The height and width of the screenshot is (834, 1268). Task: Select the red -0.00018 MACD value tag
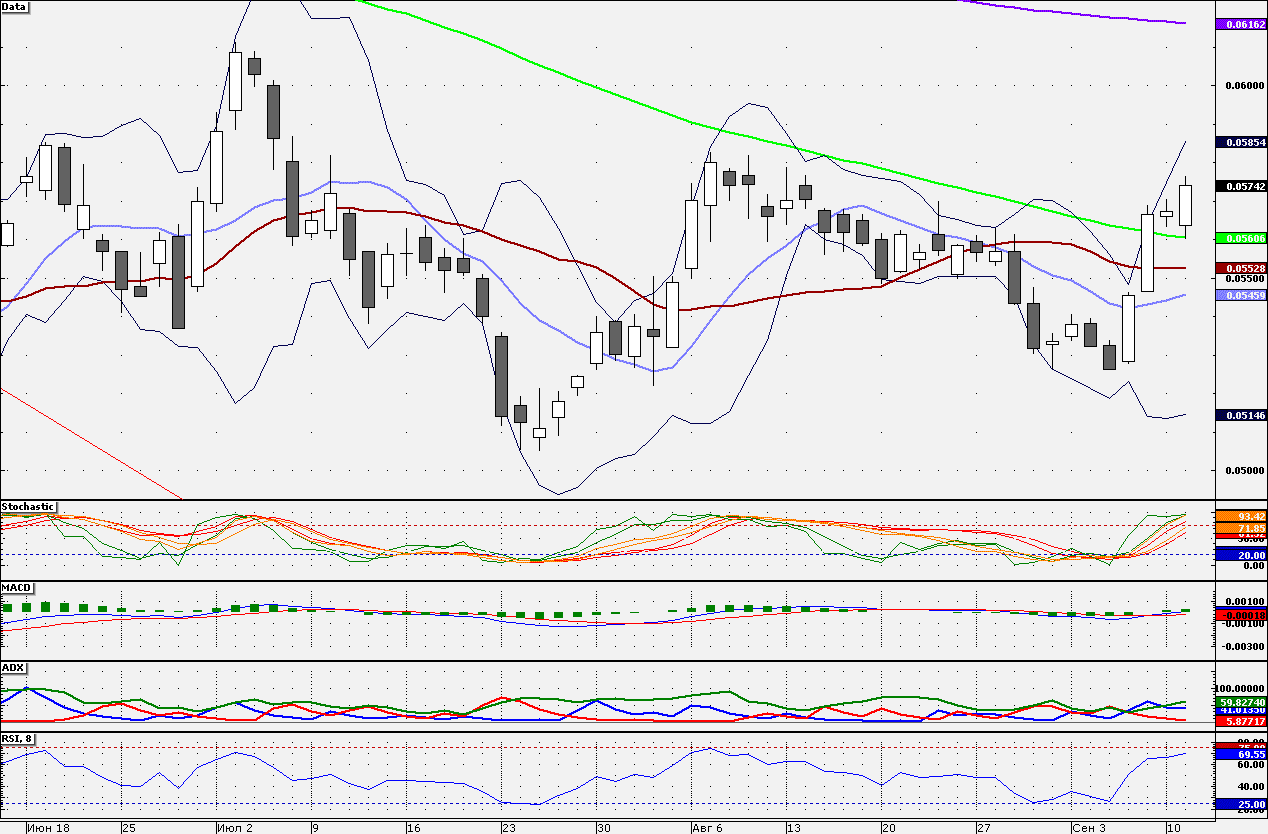click(x=1240, y=614)
